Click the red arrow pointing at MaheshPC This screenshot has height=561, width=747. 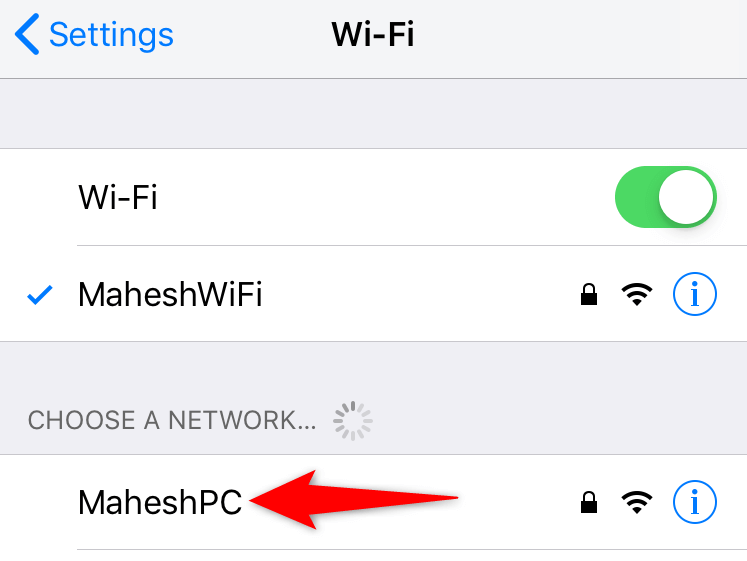[x=353, y=500]
